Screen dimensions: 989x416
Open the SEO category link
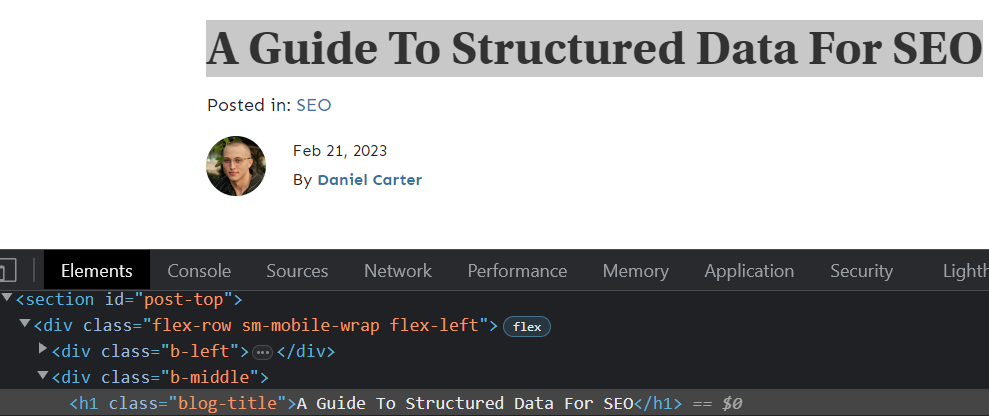(313, 105)
